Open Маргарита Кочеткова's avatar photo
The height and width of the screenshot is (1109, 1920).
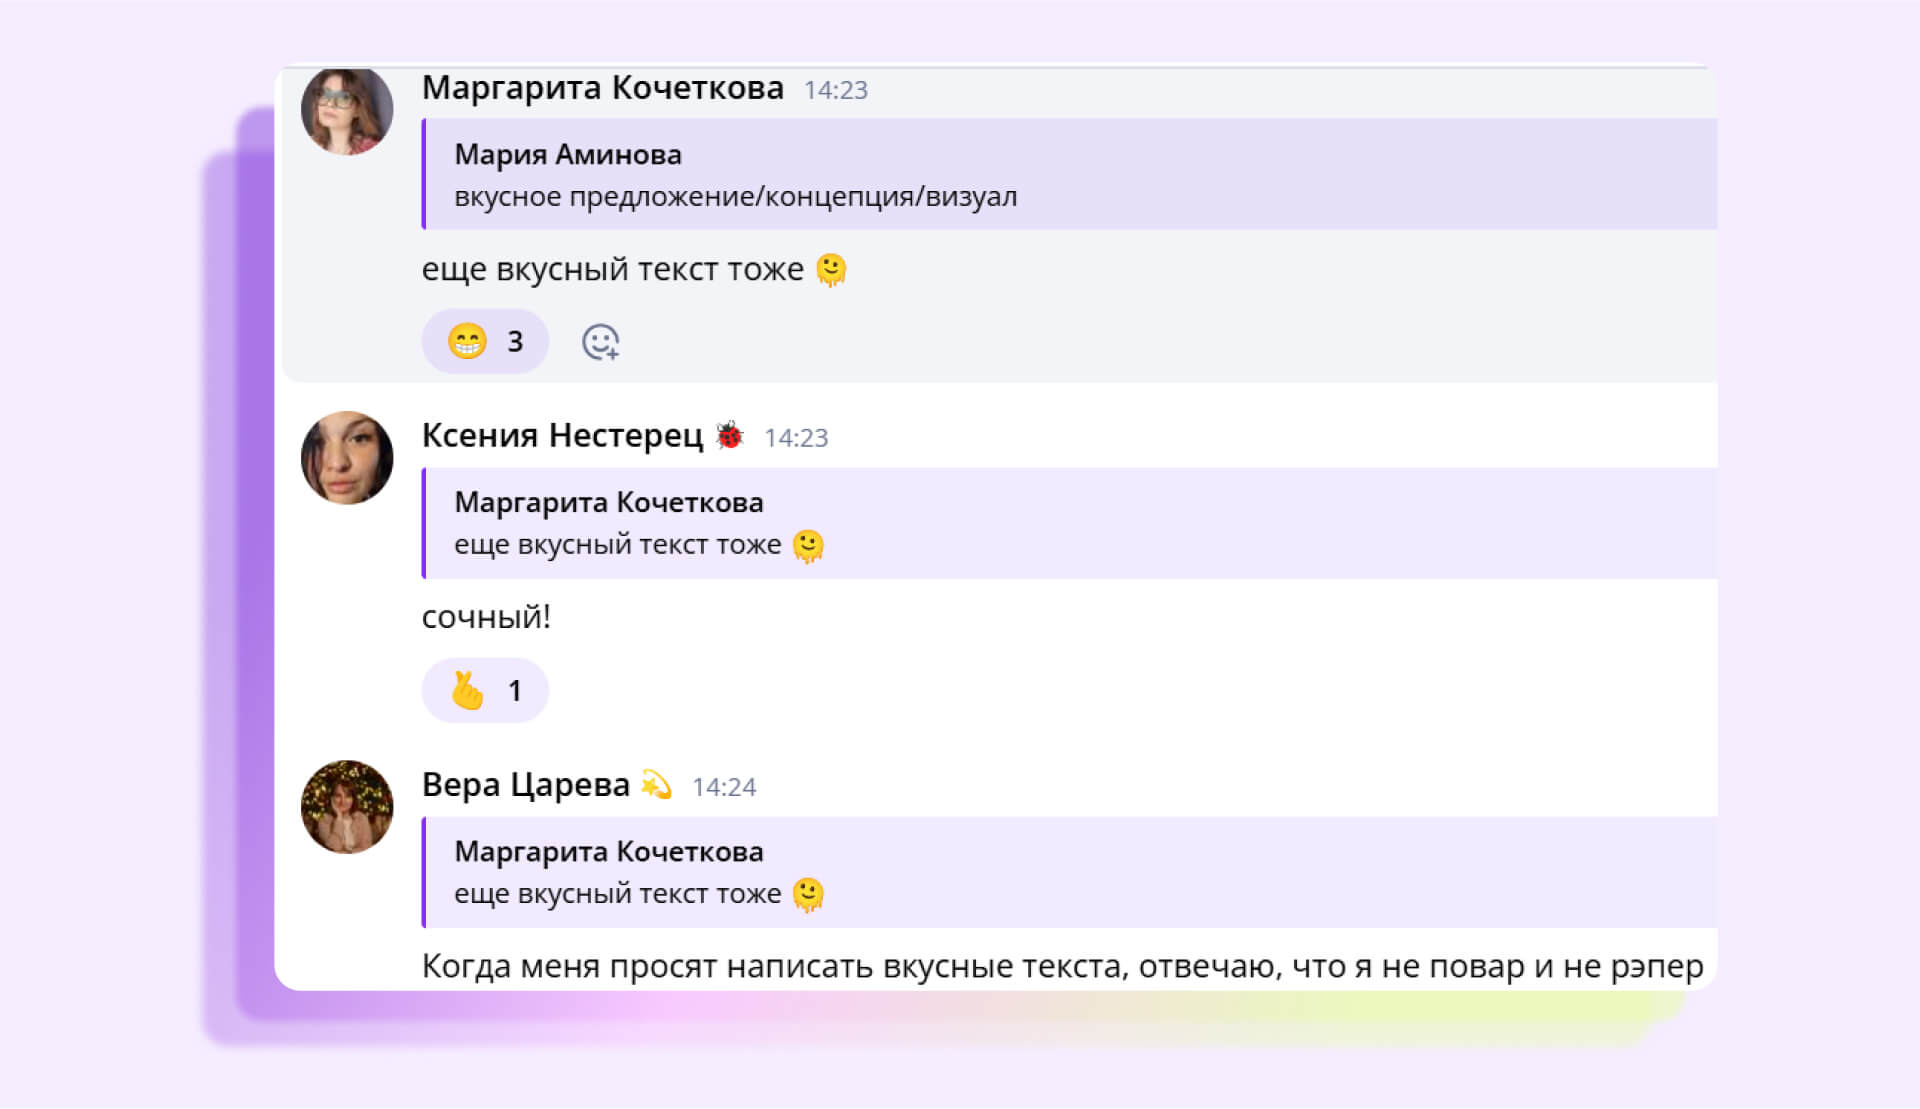347,110
